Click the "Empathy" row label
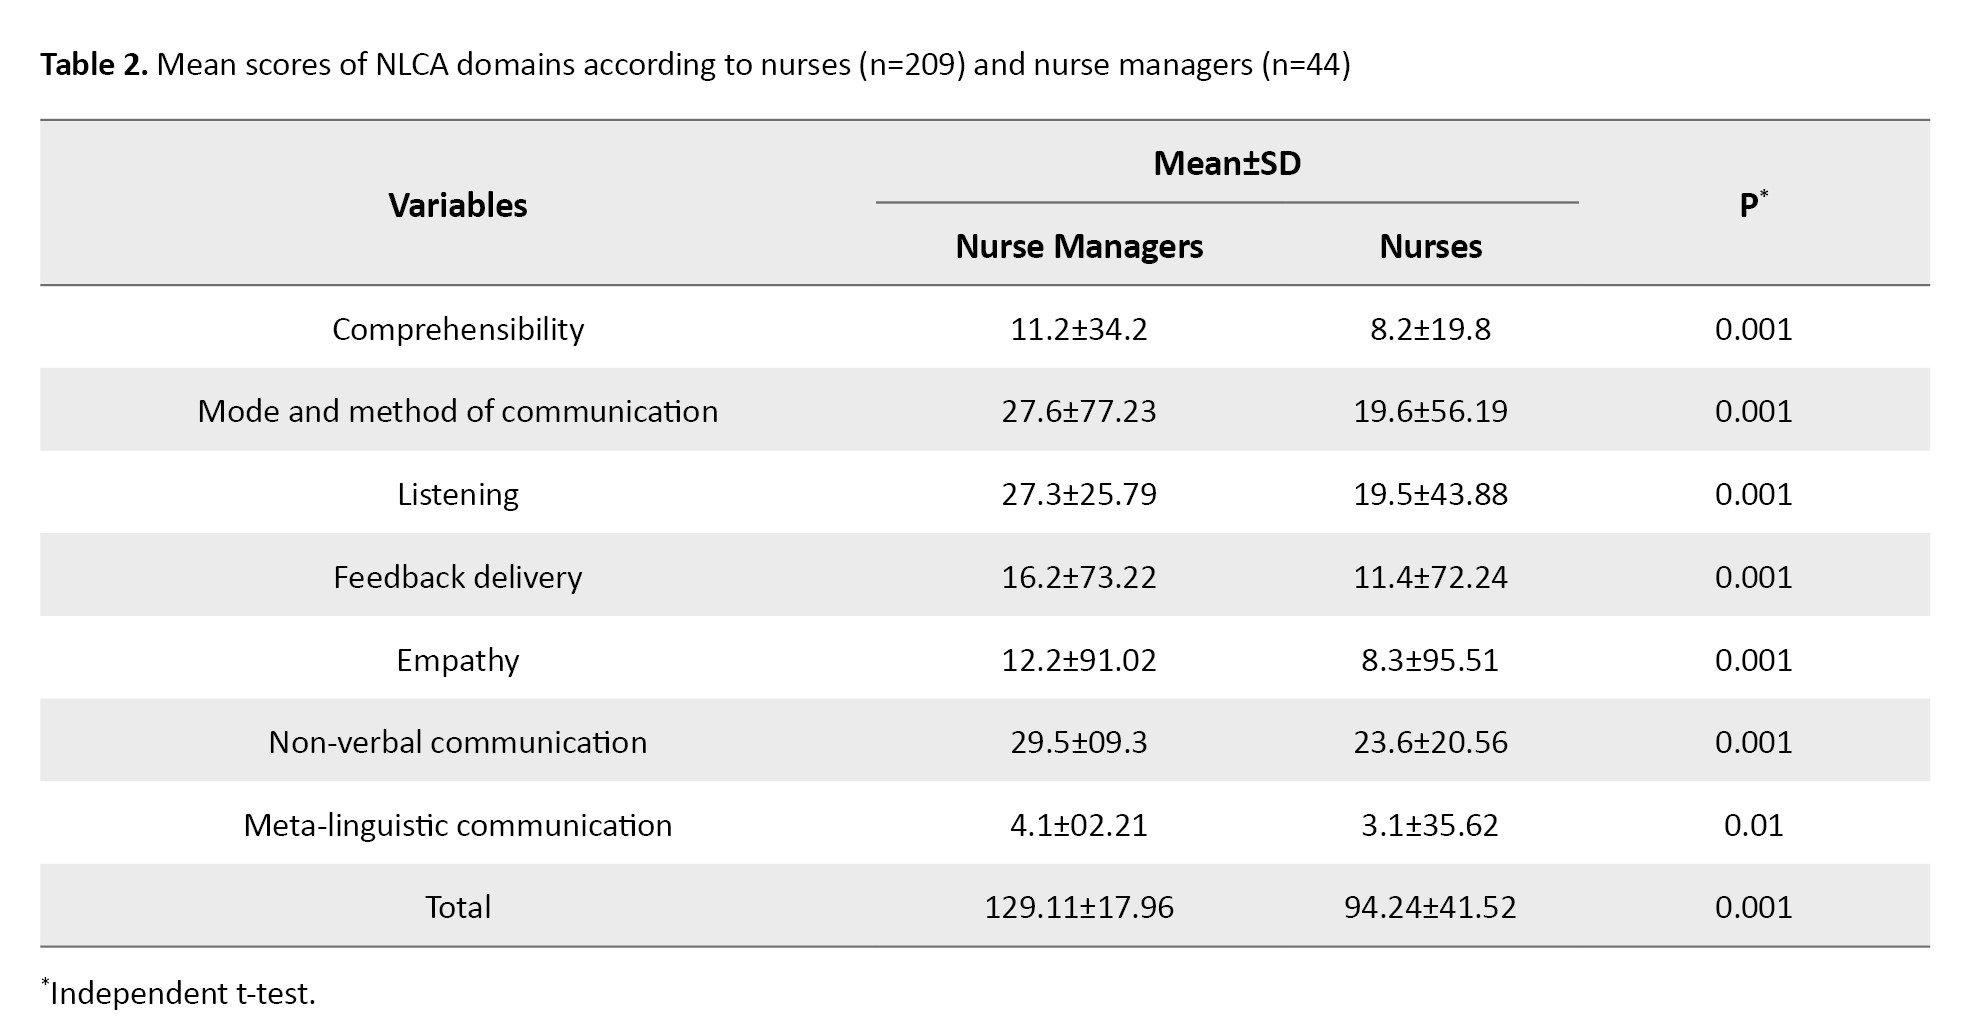1975x1022 pixels. tap(457, 660)
